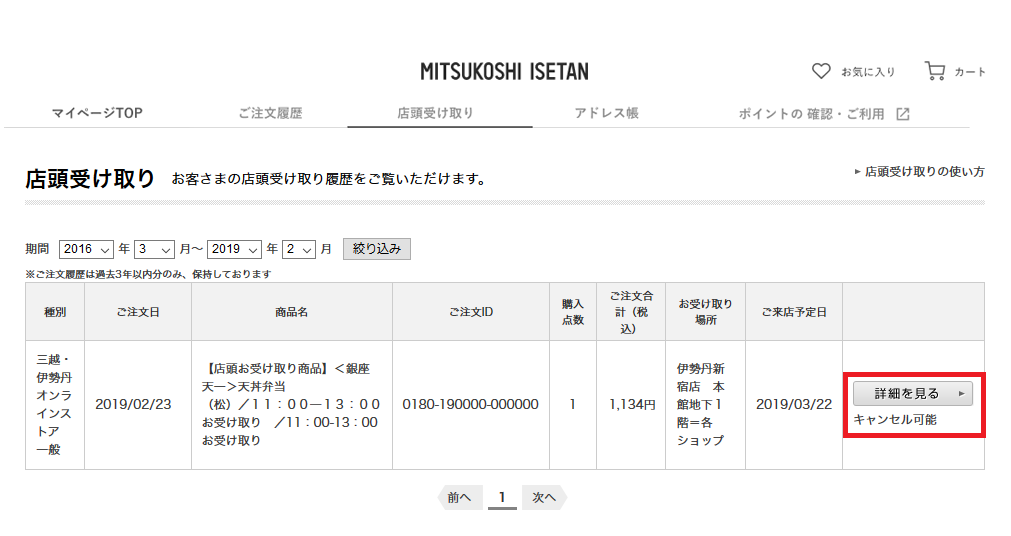
Task: Select the 店頭受け取り tab
Action: [x=435, y=113]
